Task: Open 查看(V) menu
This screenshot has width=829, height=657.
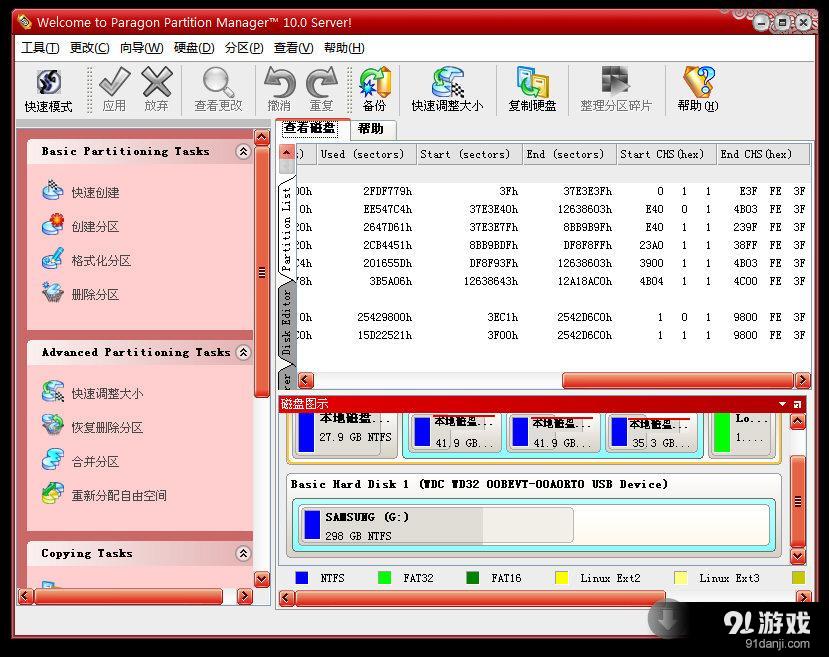Action: click(293, 48)
